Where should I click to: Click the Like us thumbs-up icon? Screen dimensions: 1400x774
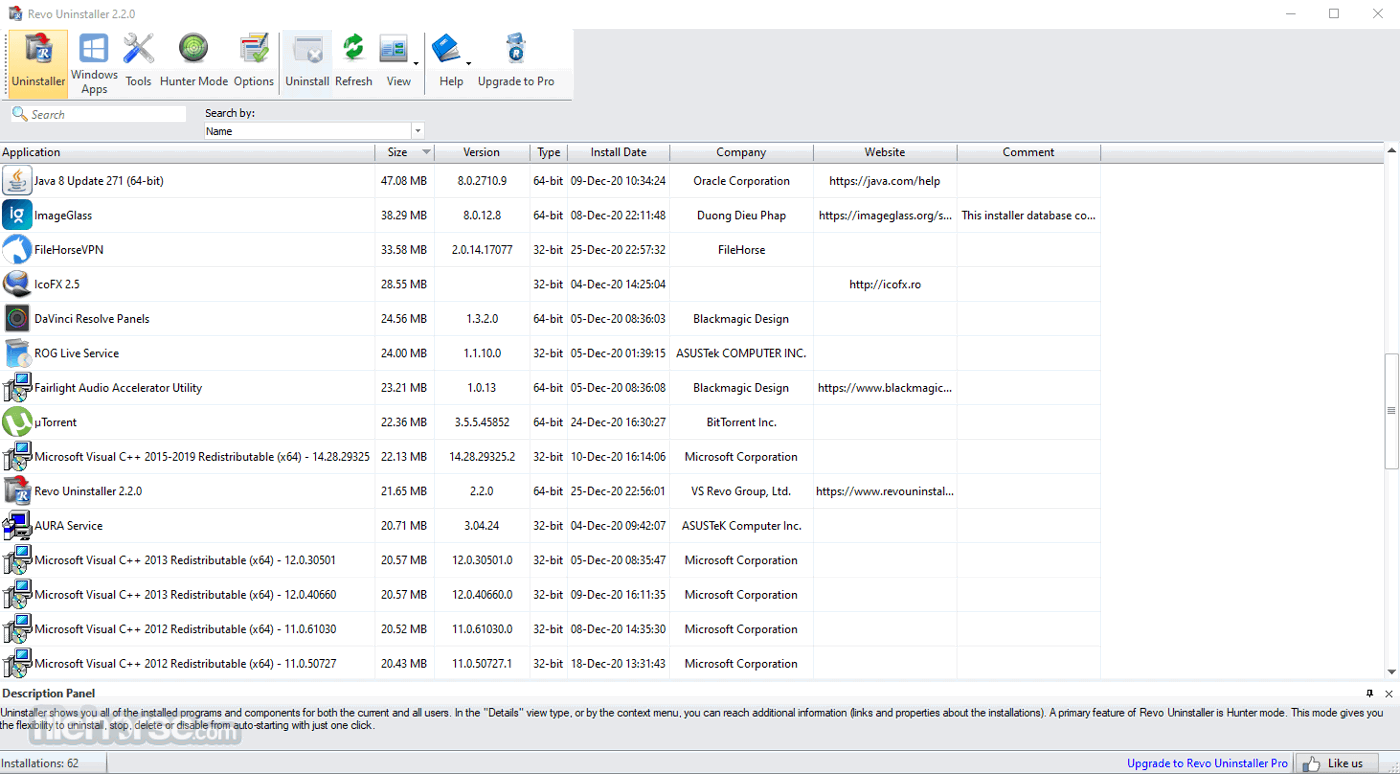coord(1311,763)
